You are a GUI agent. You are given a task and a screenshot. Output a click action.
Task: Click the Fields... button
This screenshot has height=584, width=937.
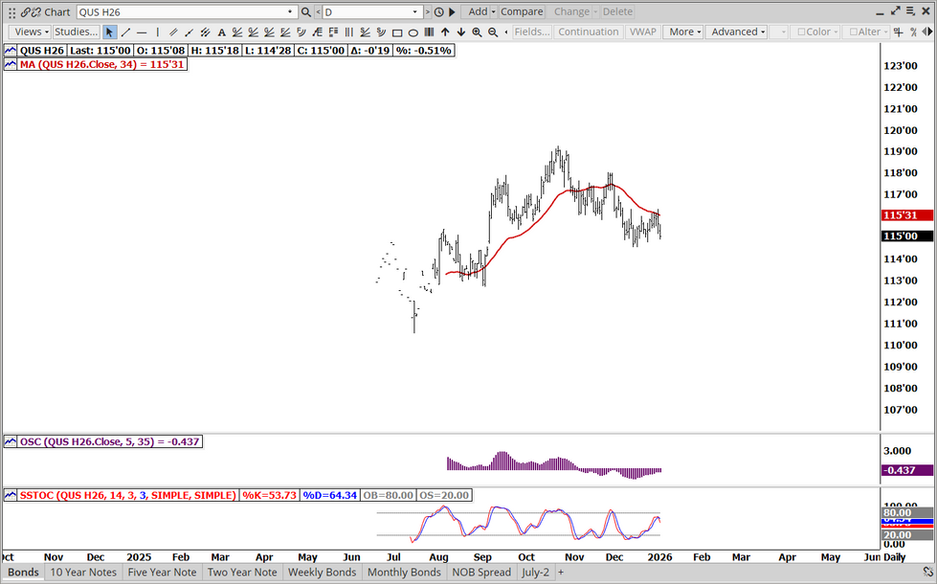coord(532,32)
